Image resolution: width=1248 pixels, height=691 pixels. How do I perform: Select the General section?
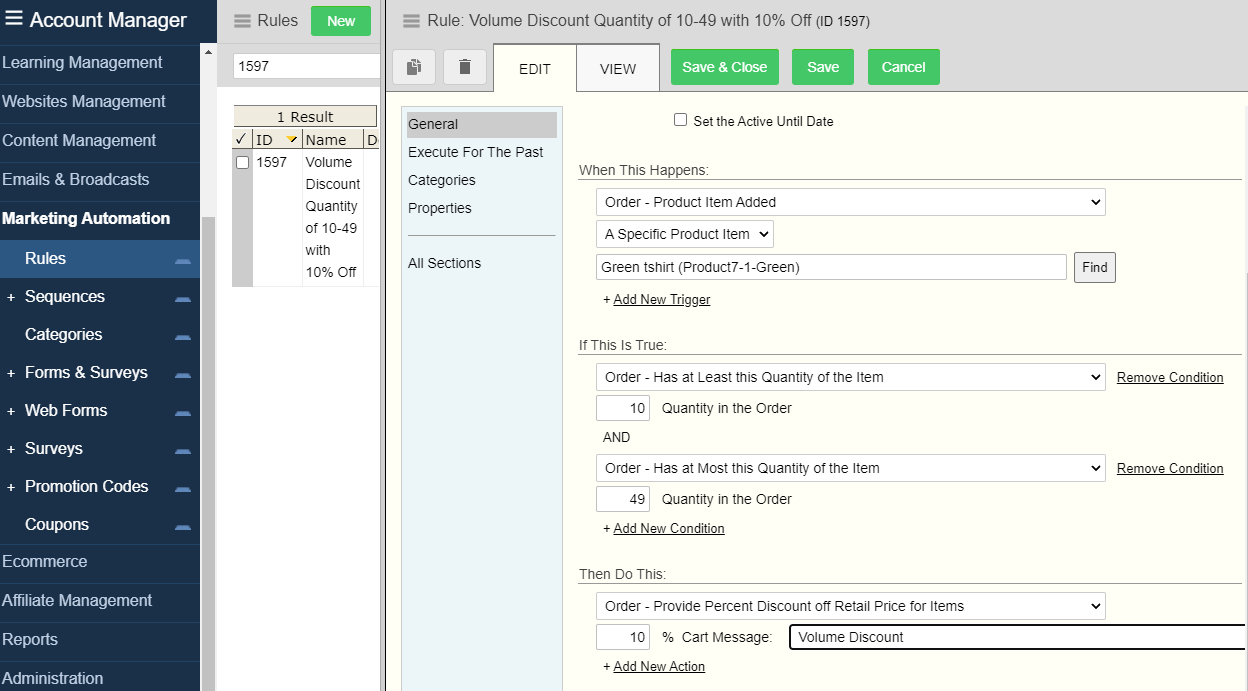482,125
